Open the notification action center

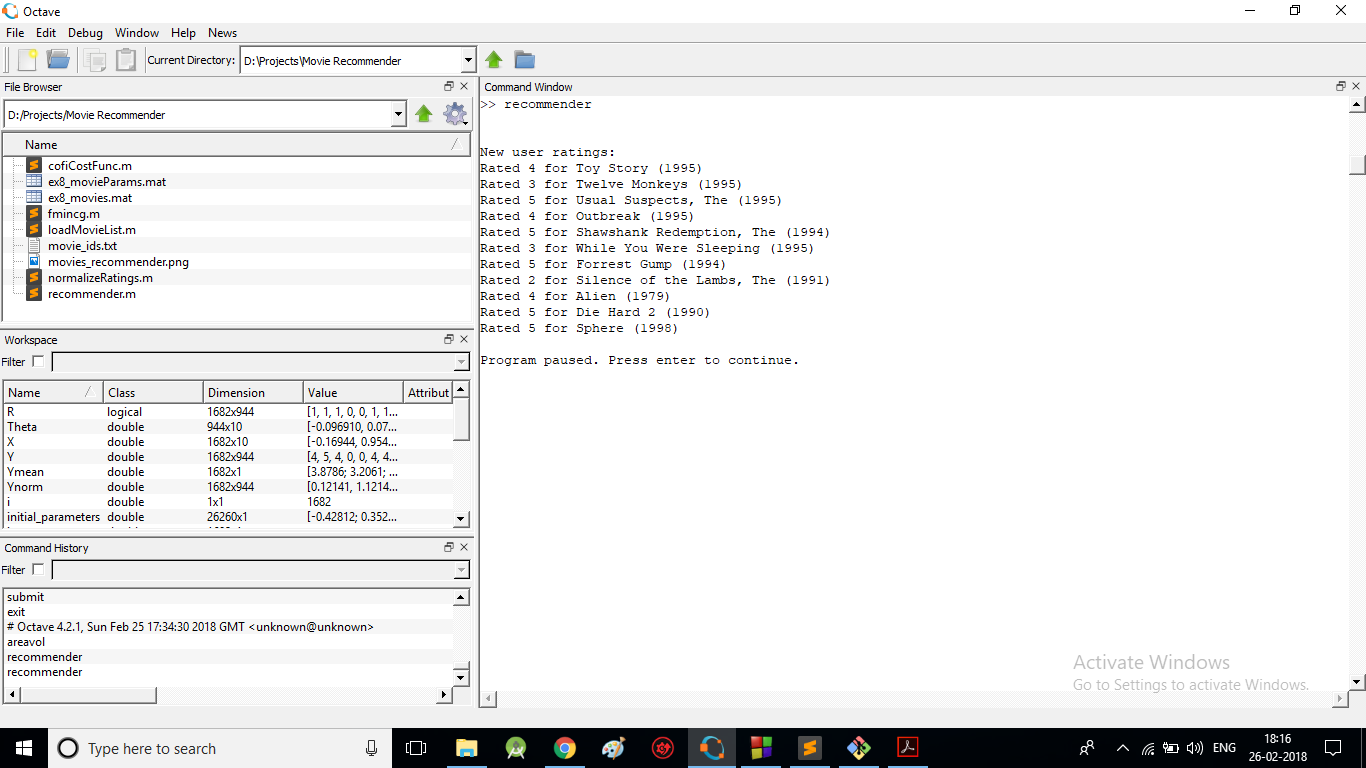(1333, 748)
